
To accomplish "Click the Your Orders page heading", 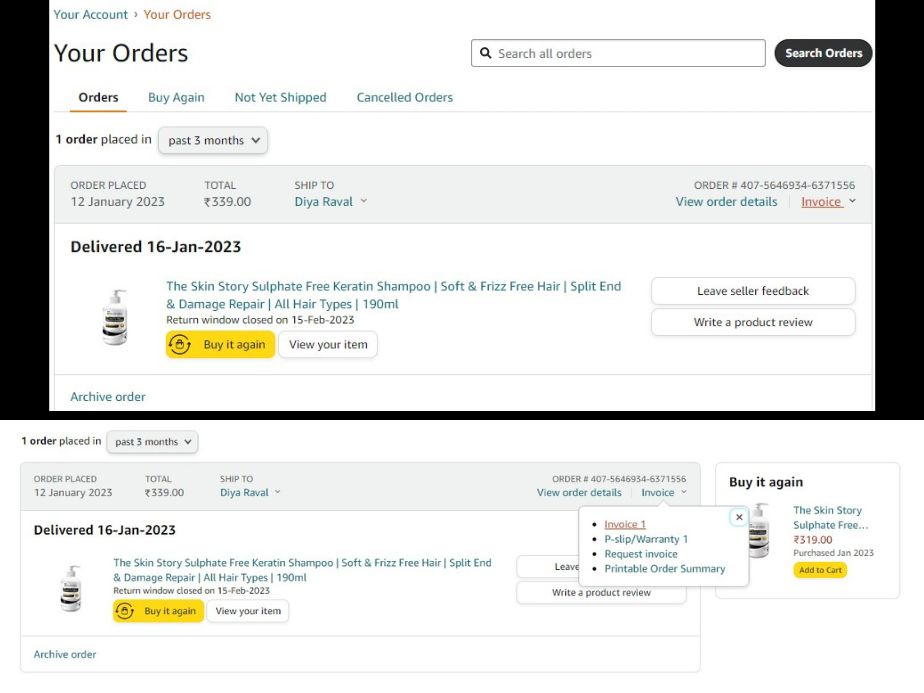I will [121, 53].
